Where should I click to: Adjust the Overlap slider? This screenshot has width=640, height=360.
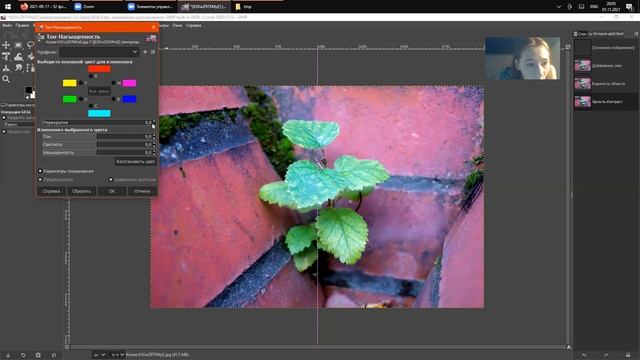96,122
